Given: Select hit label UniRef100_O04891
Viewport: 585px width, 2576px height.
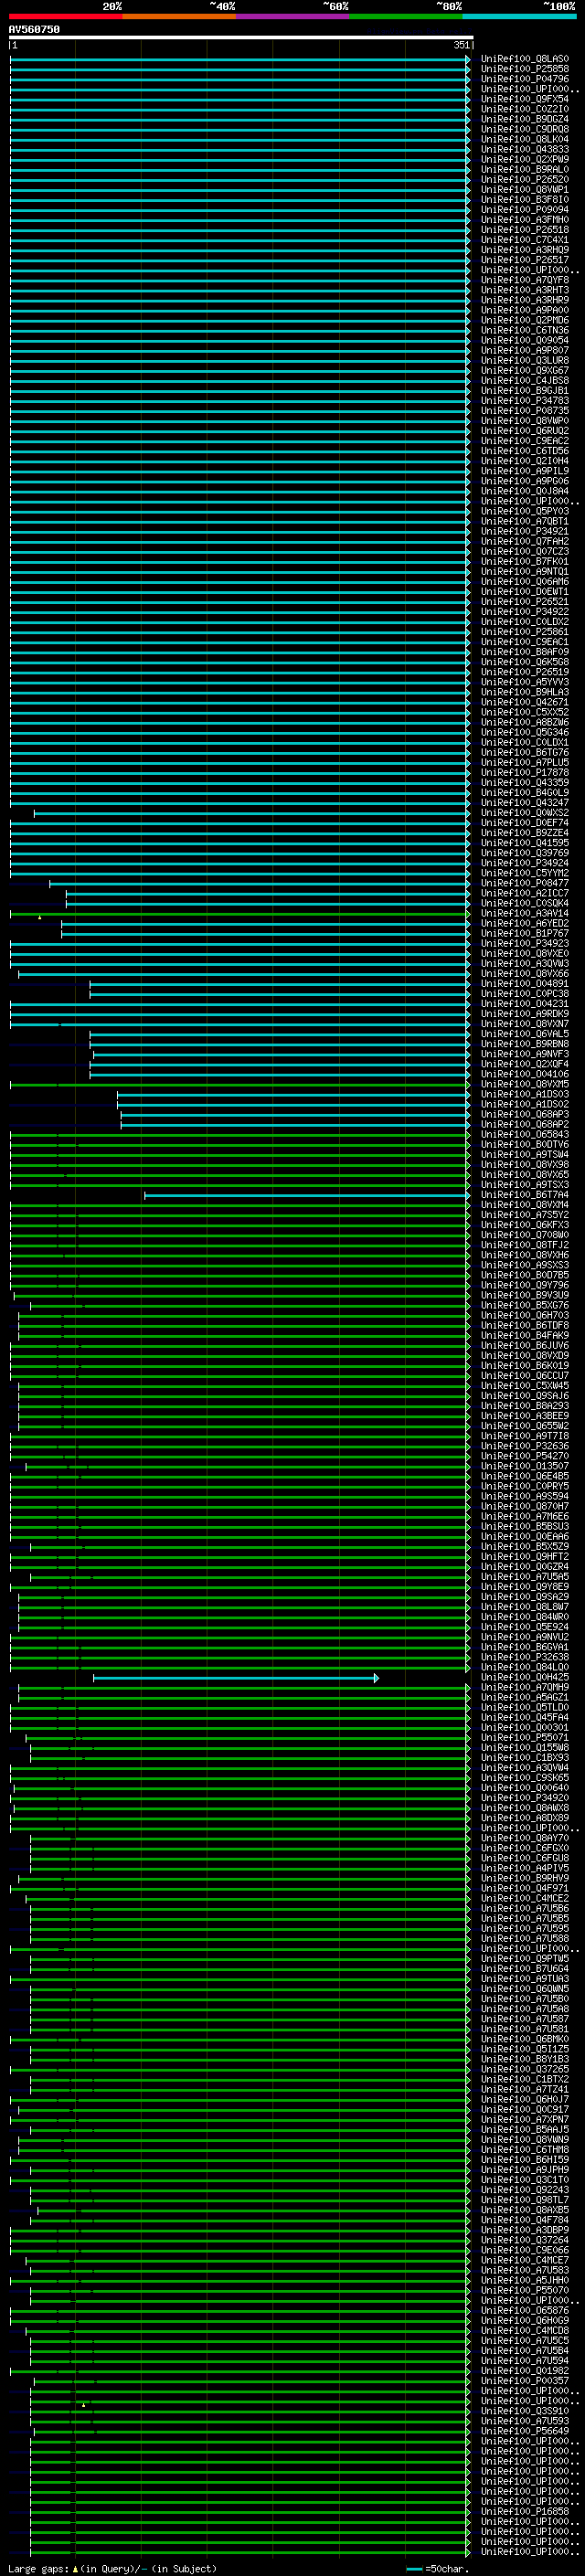Looking at the screenshot, I should pos(525,984).
